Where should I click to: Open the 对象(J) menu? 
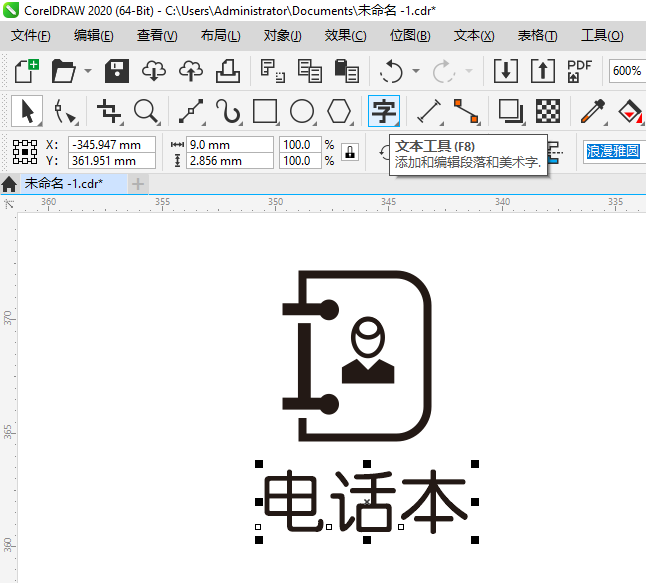click(x=283, y=36)
